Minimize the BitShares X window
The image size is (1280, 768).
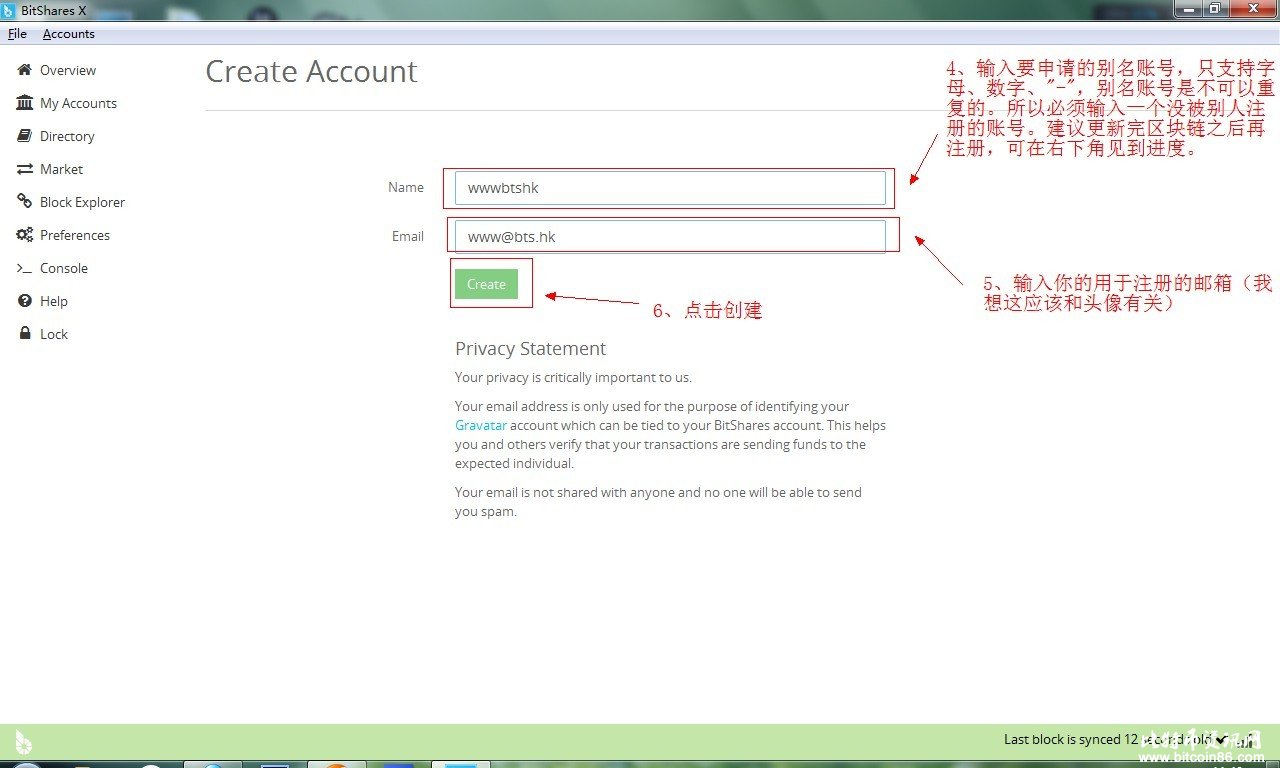(x=1188, y=9)
